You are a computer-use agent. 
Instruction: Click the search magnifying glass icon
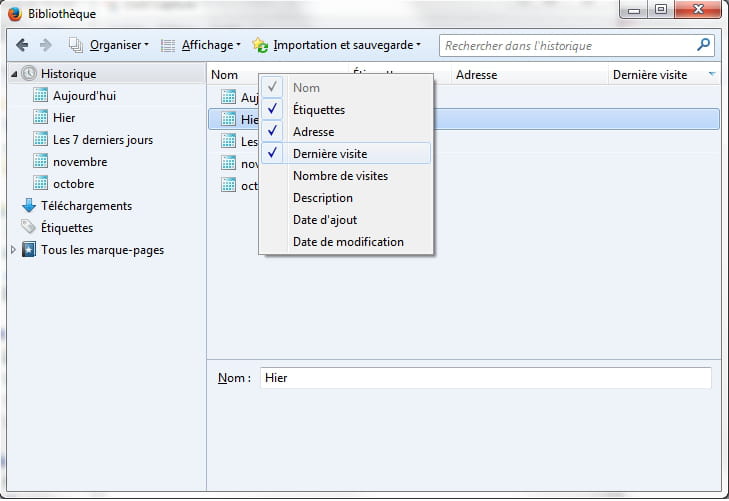[x=703, y=45]
